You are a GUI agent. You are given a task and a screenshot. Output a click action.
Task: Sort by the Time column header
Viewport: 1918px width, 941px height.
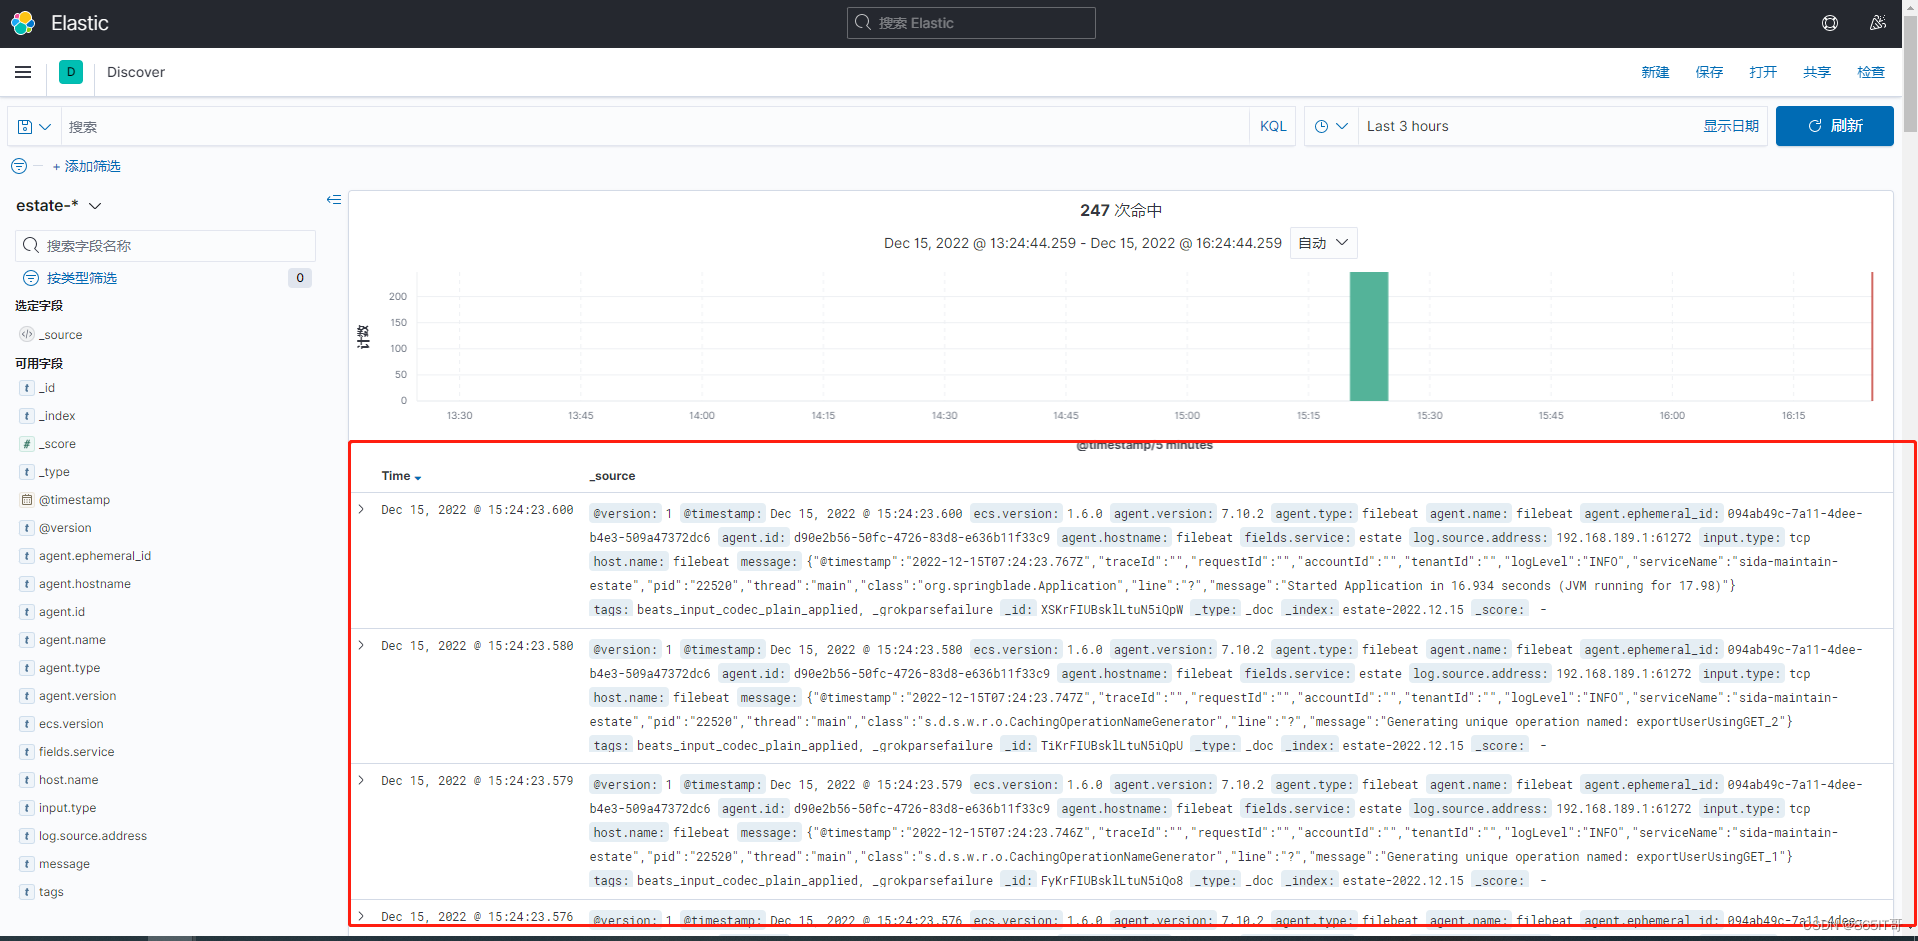tap(401, 476)
